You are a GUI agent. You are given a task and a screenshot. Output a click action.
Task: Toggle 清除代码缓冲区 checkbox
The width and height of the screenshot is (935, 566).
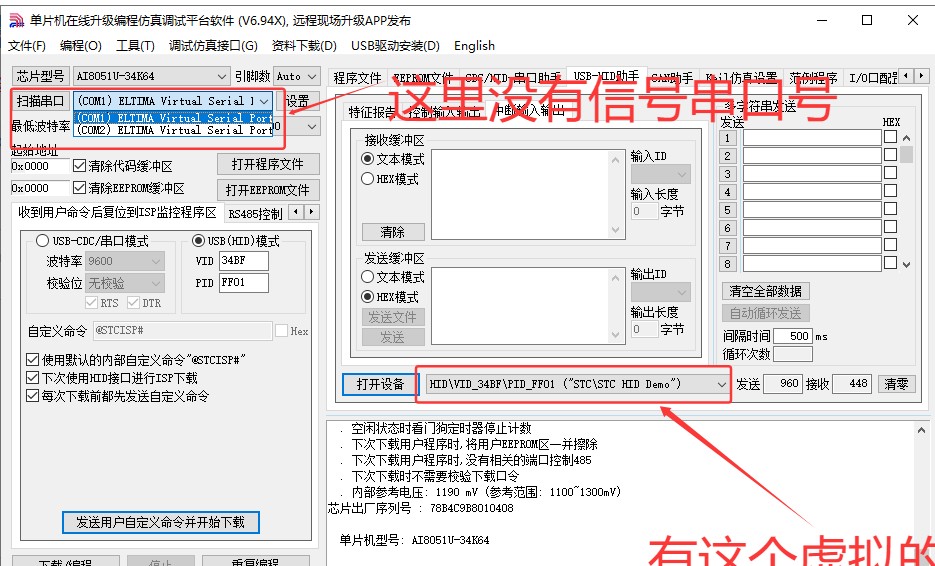[79, 166]
